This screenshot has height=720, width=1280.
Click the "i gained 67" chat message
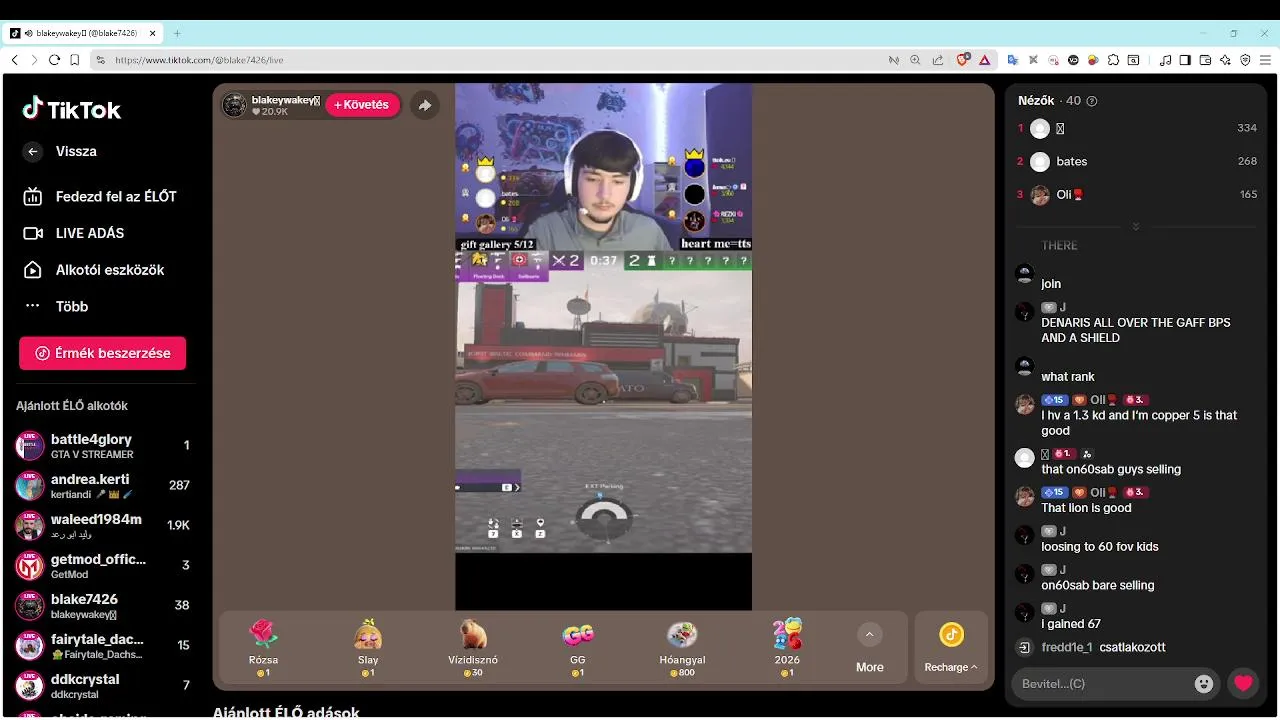[x=1071, y=624]
